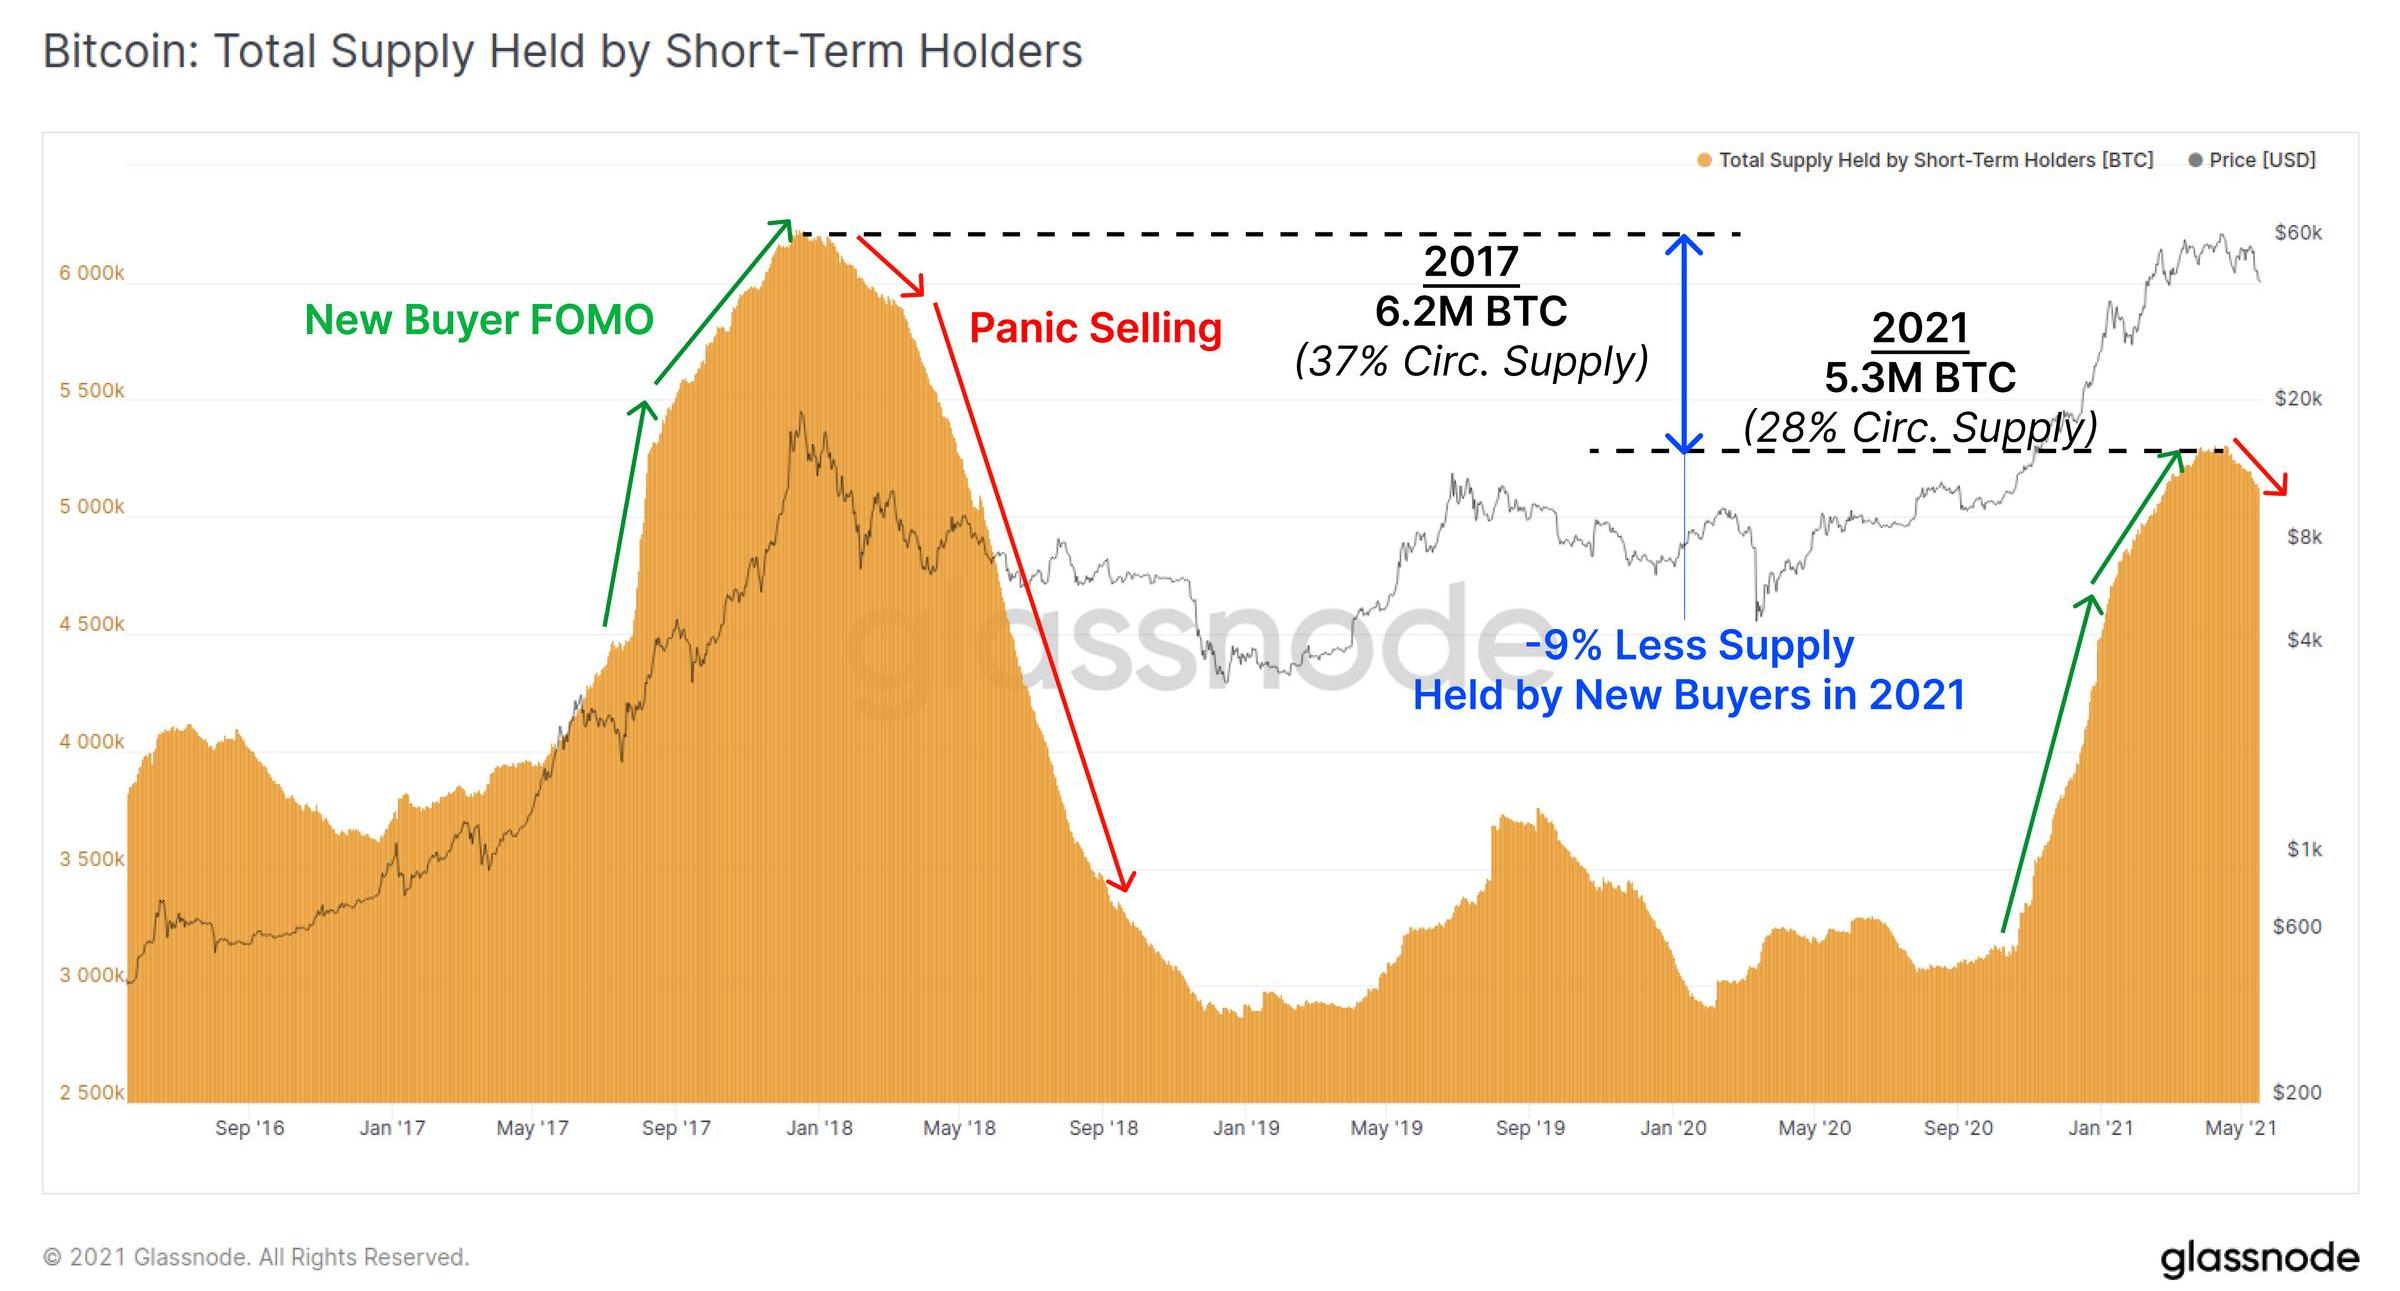
Task: Click the orange legend dot for Short-Term Holders
Action: coord(1704,160)
